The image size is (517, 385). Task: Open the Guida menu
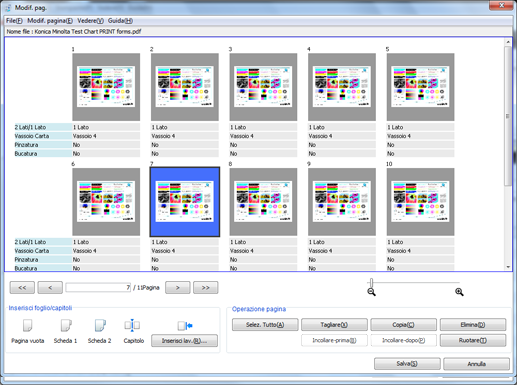[x=120, y=21]
